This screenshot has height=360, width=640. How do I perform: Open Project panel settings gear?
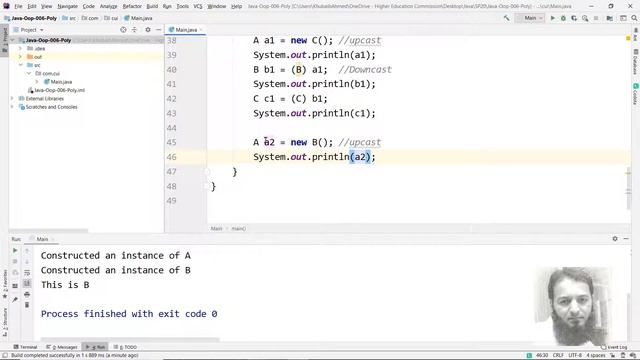(x=148, y=30)
